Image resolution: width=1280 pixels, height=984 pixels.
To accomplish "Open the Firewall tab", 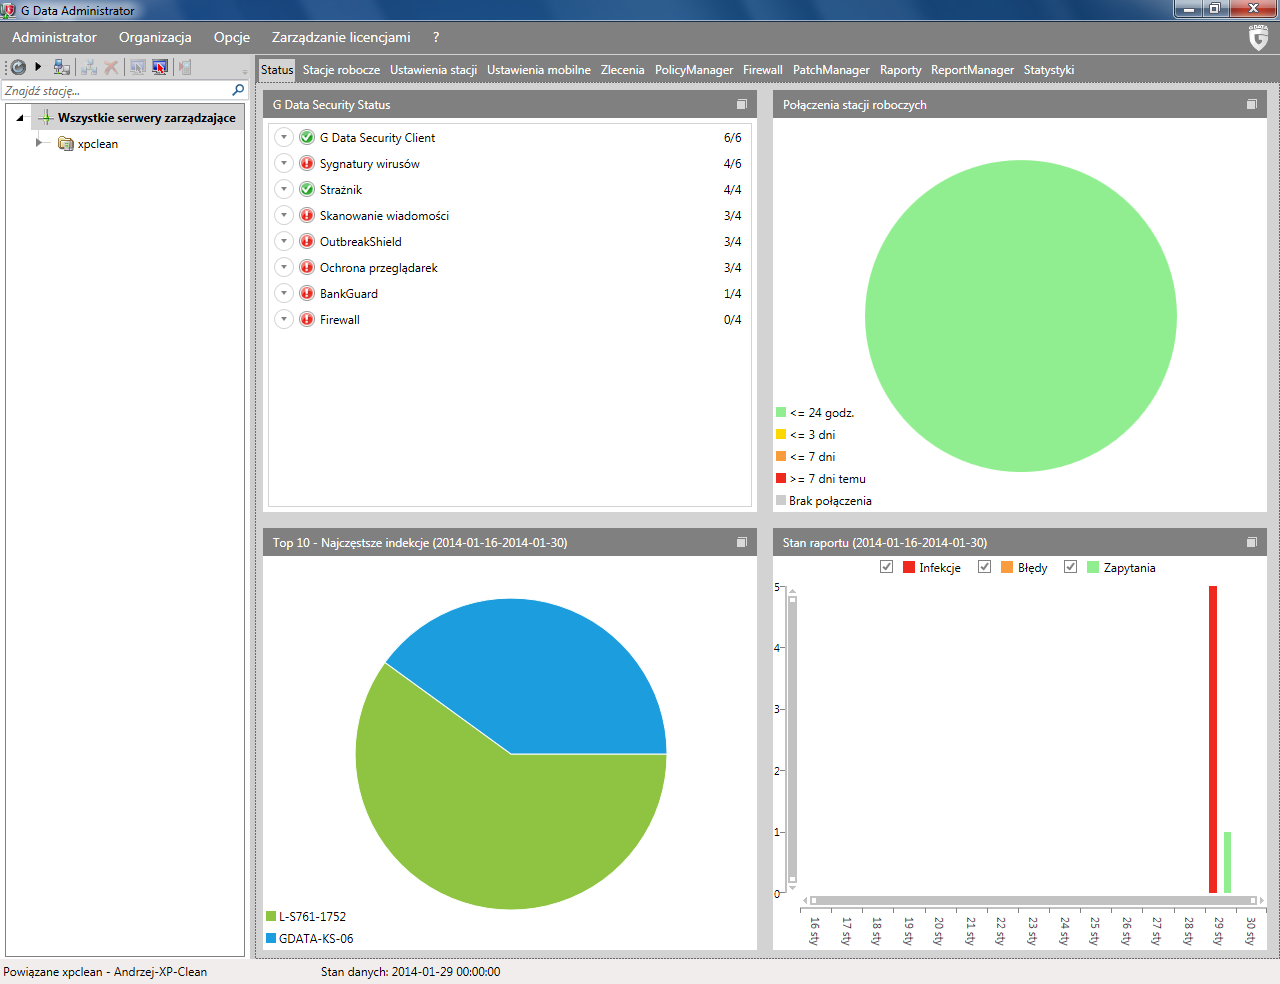I will pos(762,70).
